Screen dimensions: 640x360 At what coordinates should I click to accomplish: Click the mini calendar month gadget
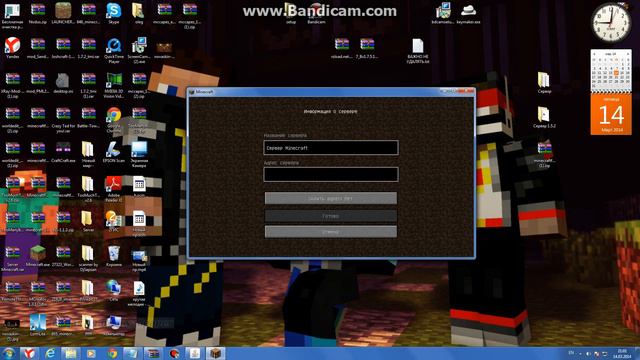pos(611,70)
